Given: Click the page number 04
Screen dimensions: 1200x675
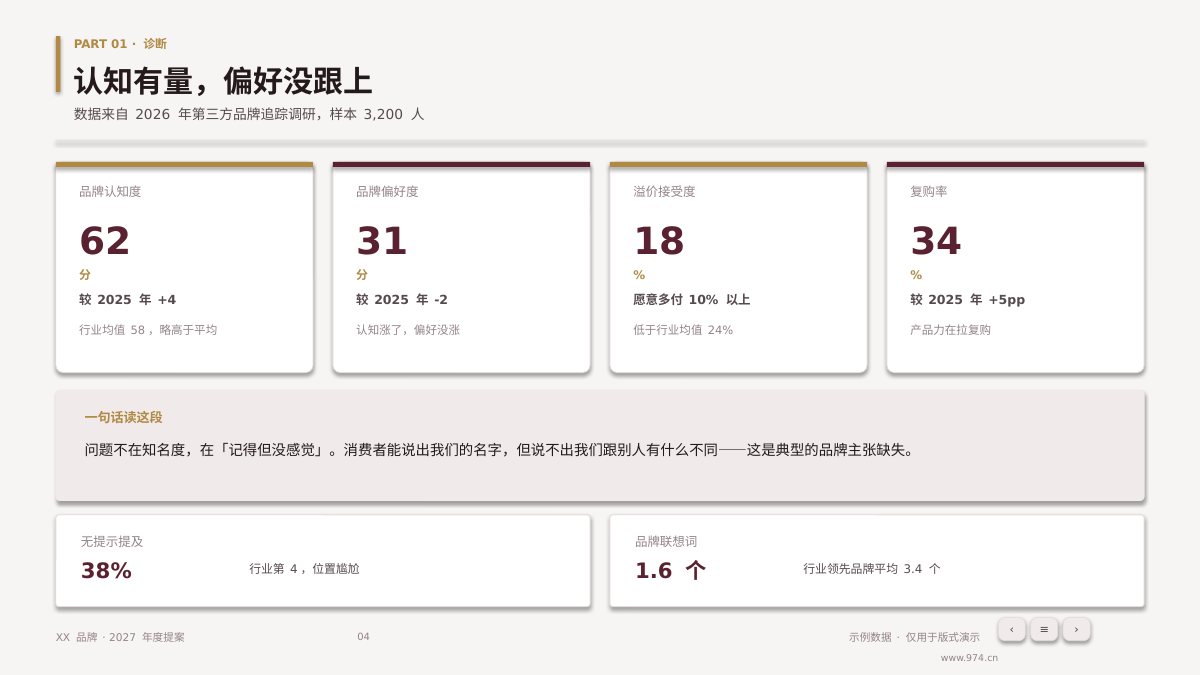Looking at the screenshot, I should pyautogui.click(x=363, y=637).
